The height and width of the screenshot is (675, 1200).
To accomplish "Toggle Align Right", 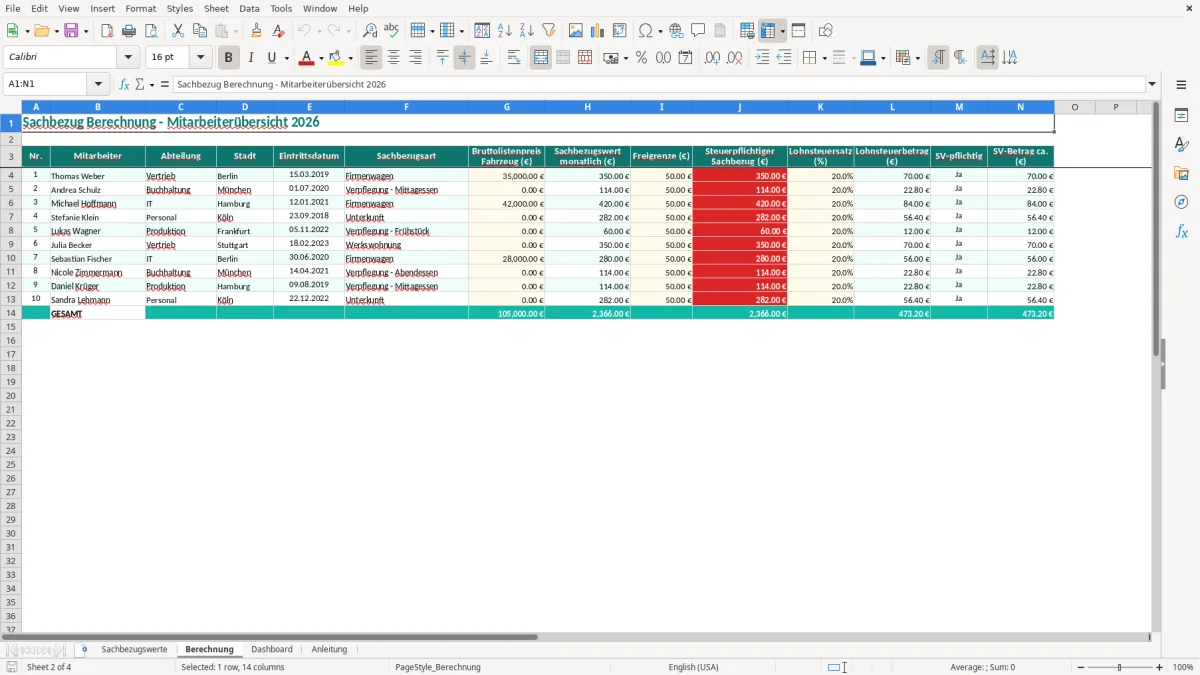I will [x=416, y=58].
